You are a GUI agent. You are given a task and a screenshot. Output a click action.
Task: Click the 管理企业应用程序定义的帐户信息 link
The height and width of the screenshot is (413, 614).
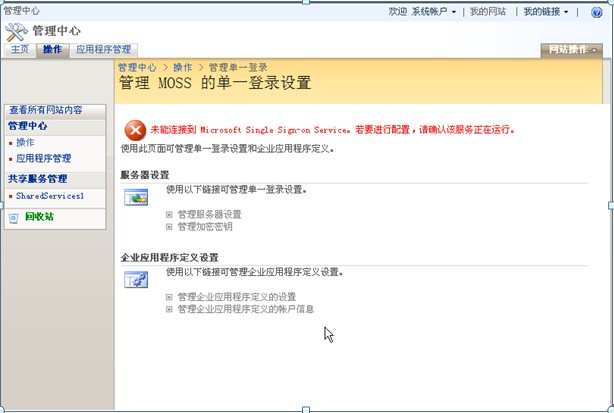click(x=246, y=309)
